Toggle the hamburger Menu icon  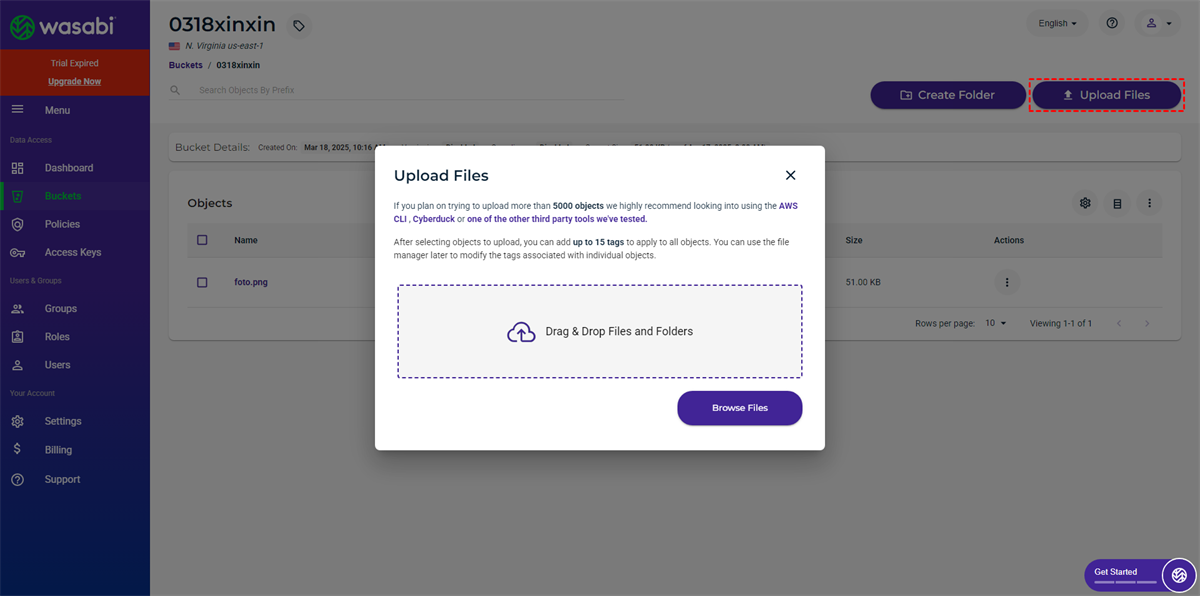[17, 110]
